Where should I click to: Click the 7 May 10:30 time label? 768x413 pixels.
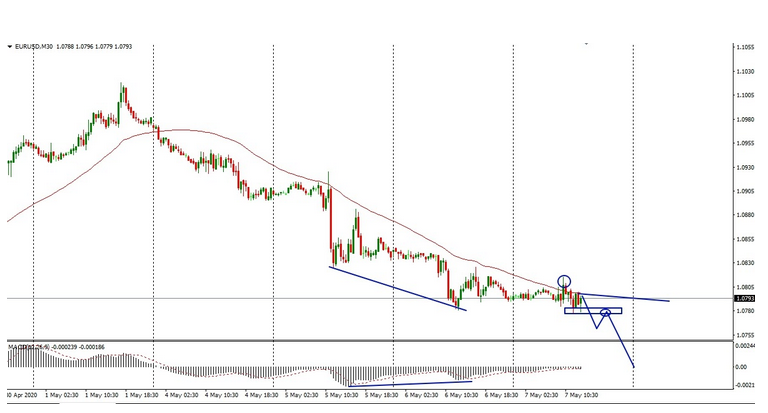click(x=582, y=395)
